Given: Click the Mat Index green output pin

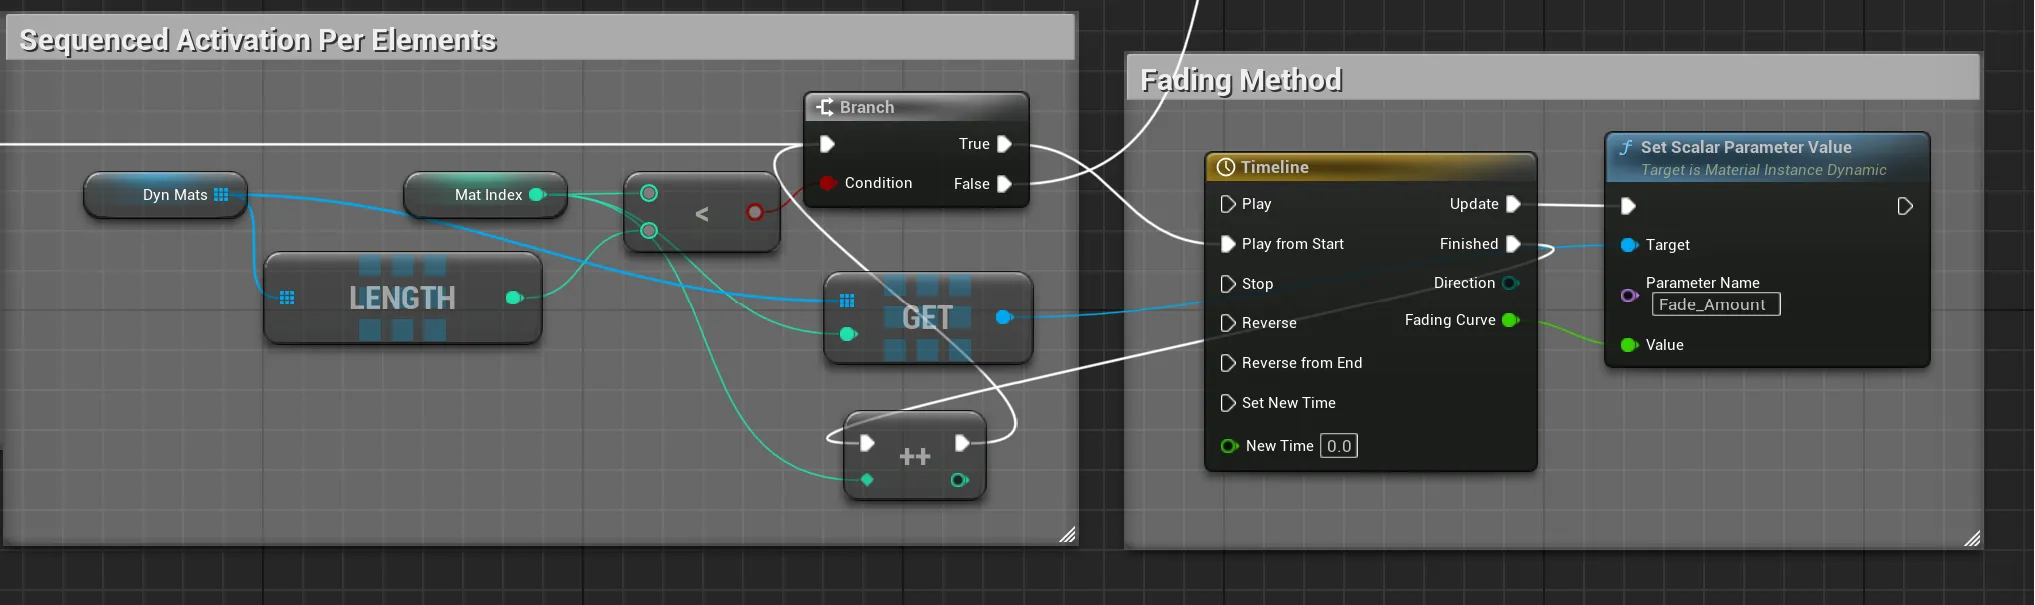Looking at the screenshot, I should (x=537, y=194).
